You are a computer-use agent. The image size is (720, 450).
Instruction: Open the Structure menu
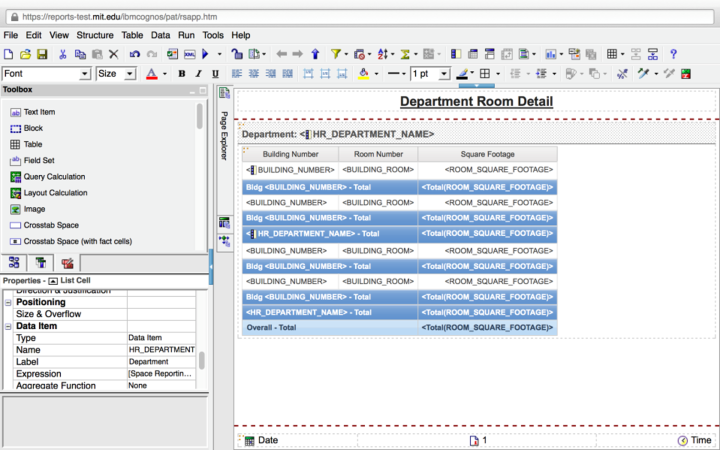95,35
